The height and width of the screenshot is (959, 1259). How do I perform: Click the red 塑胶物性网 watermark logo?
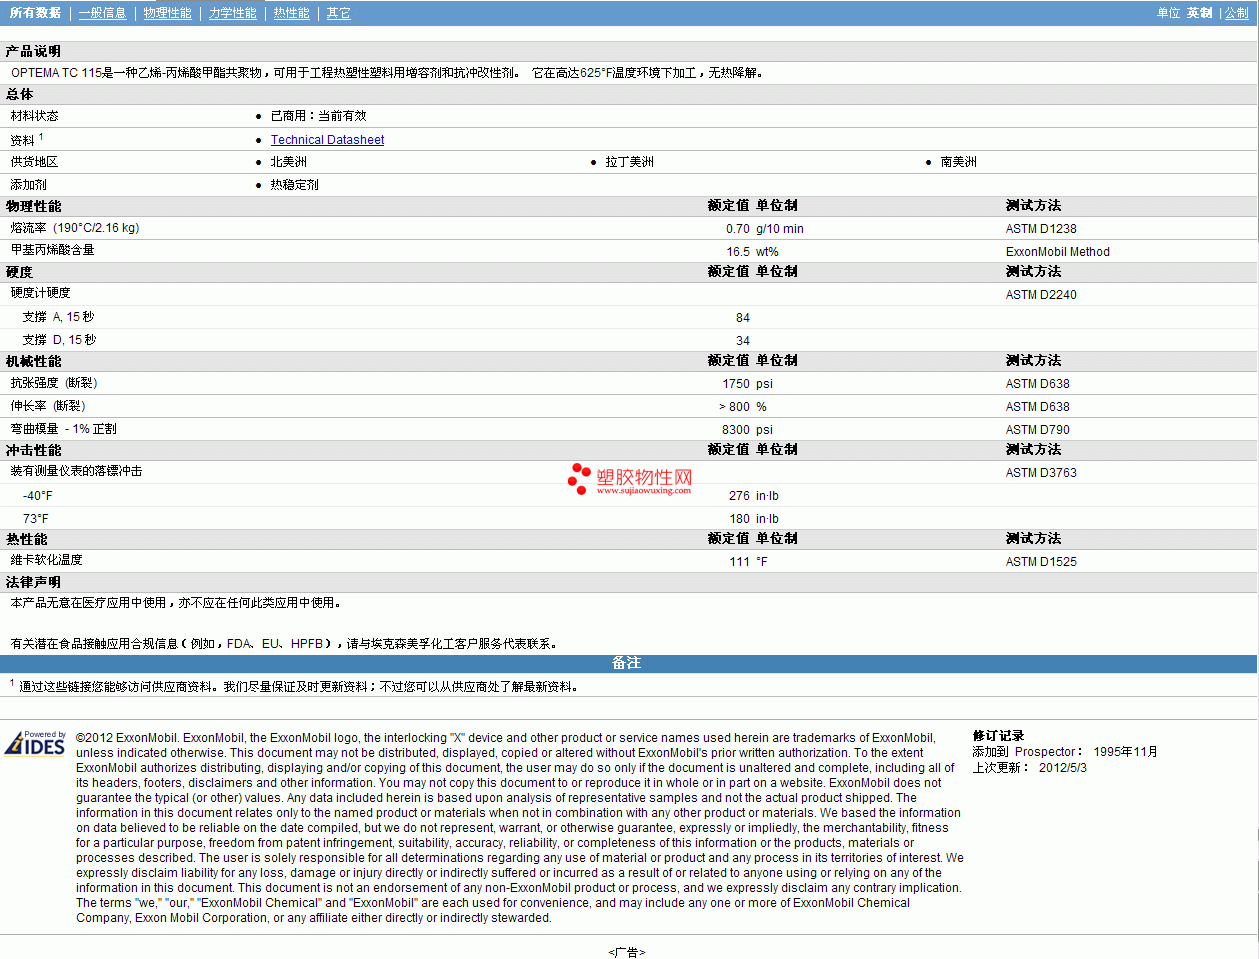[x=631, y=478]
